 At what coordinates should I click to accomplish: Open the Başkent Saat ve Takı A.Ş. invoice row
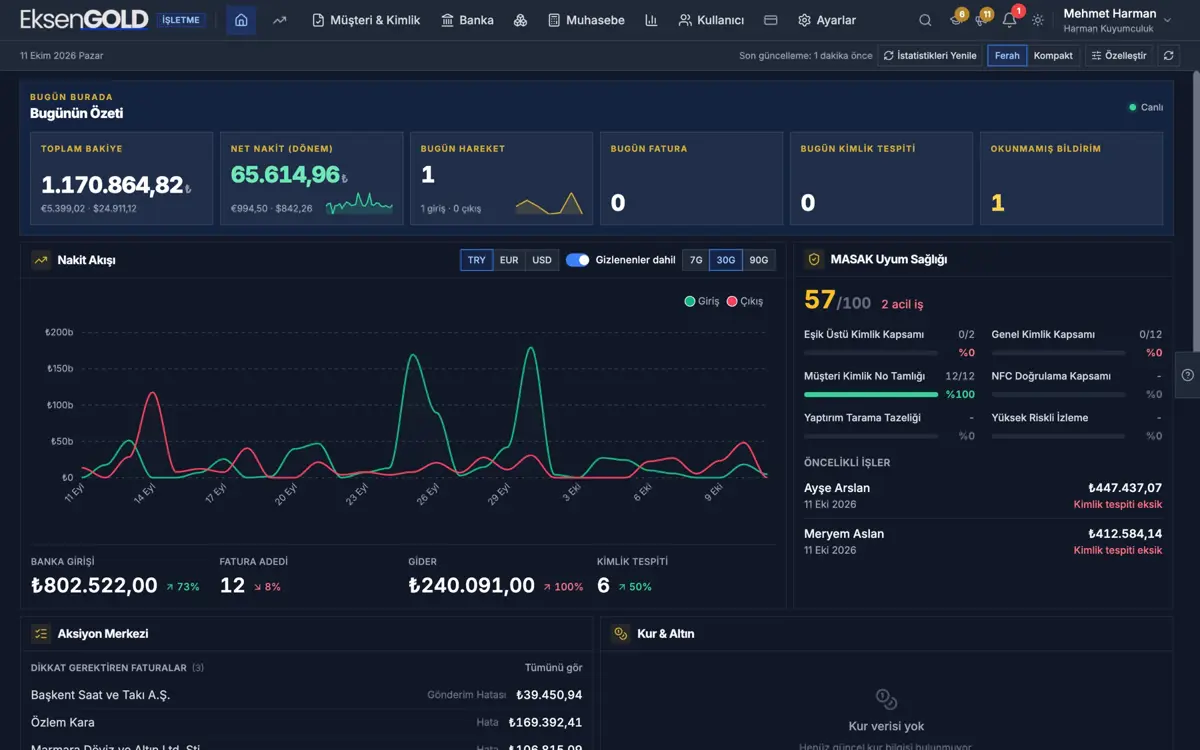click(307, 695)
